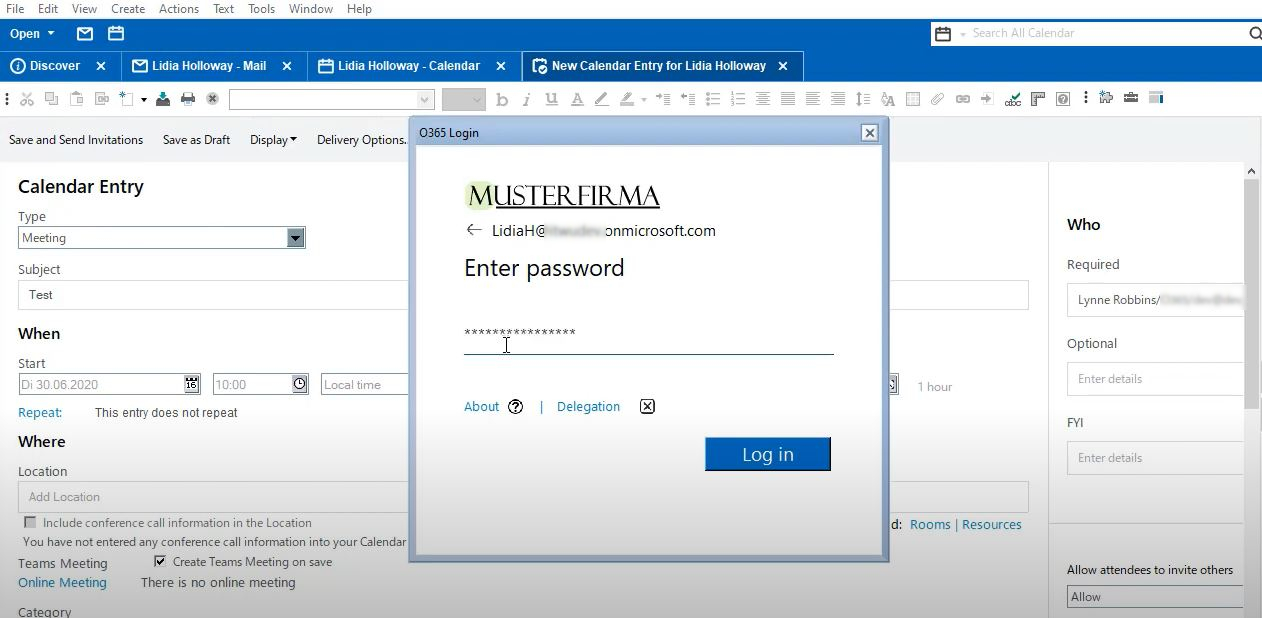Toggle underline text formatting
The image size is (1262, 618).
click(x=551, y=99)
